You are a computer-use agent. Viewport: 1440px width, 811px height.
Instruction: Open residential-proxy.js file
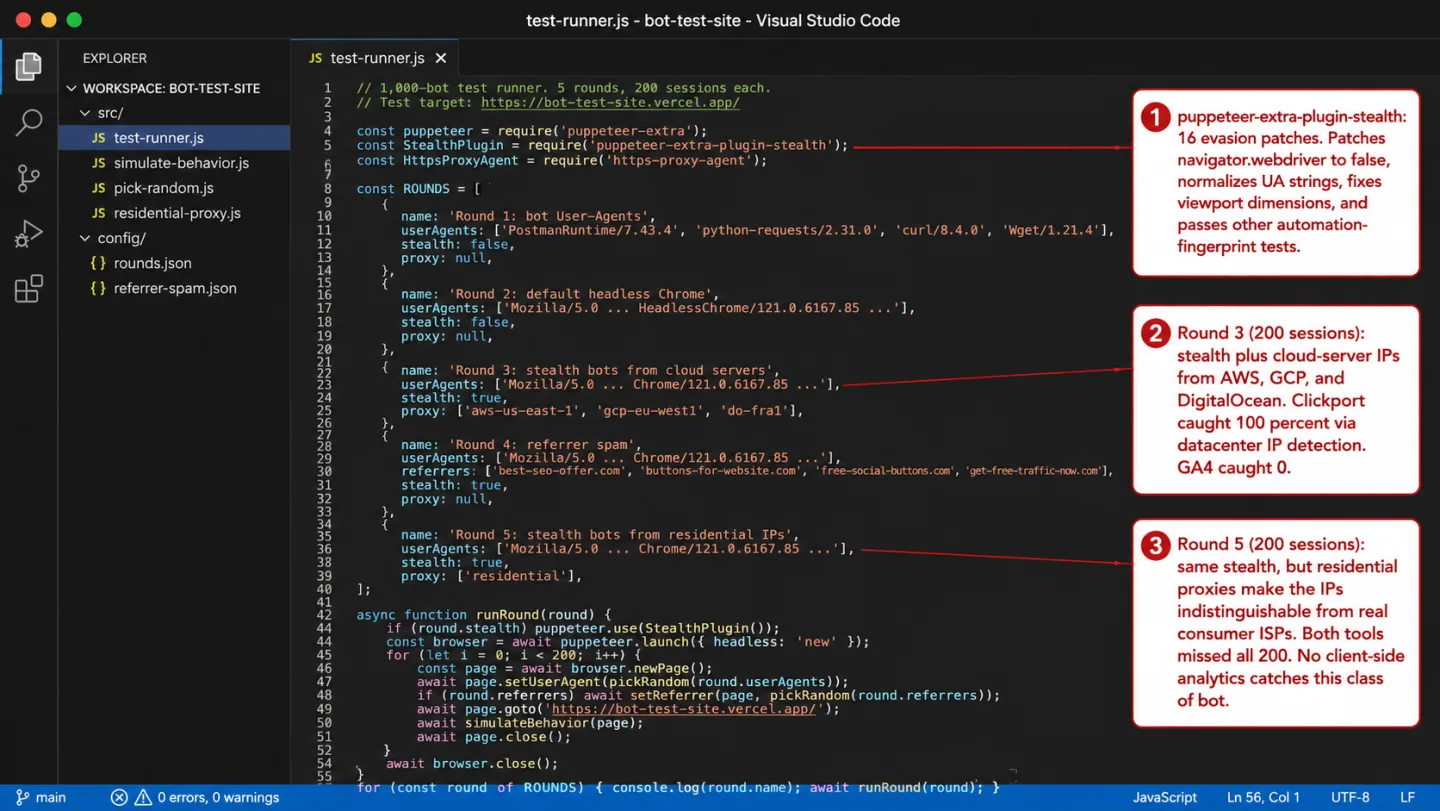click(177, 213)
